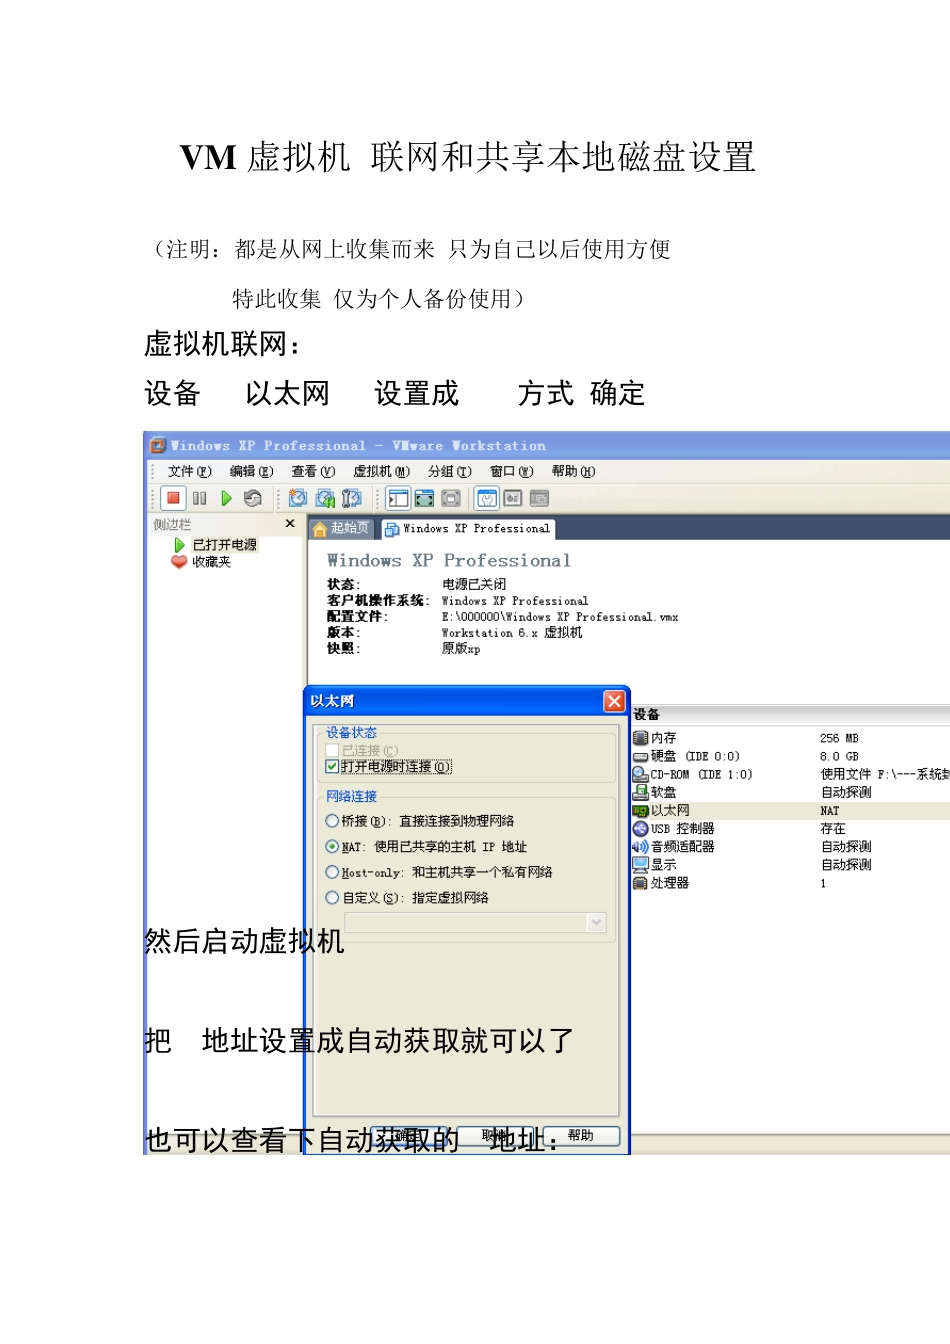
Task: Select the Host-only radio button
Action: pos(332,872)
